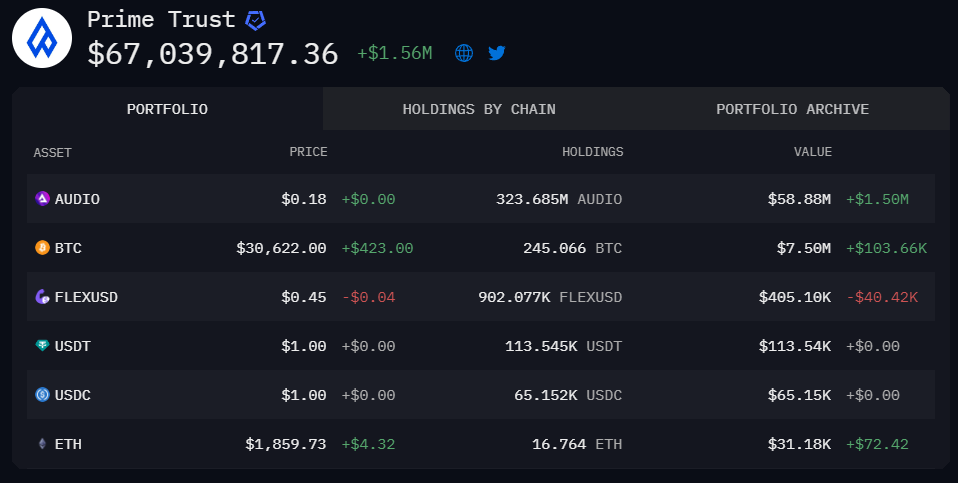Sort by the VALUE column header

813,151
